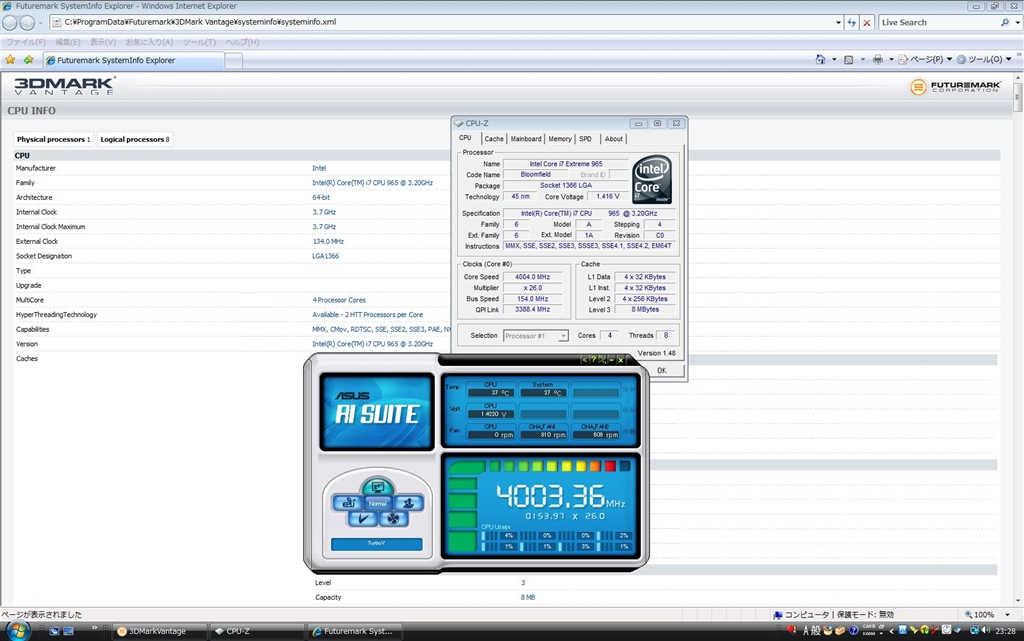Click the Normal mode button in AI Suite
This screenshot has width=1024, height=641.
tap(377, 503)
